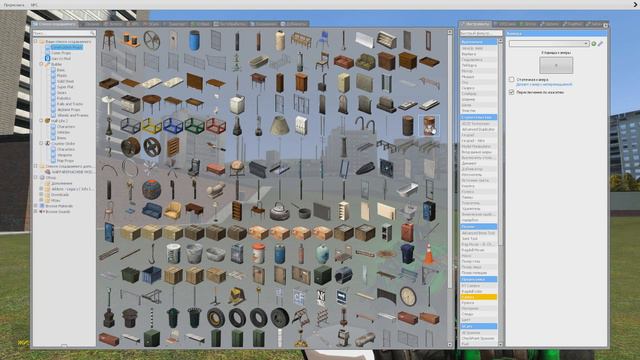Open the spawnlists tab
Image resolution: width=640 pixels, height=360 pixels.
[55, 24]
